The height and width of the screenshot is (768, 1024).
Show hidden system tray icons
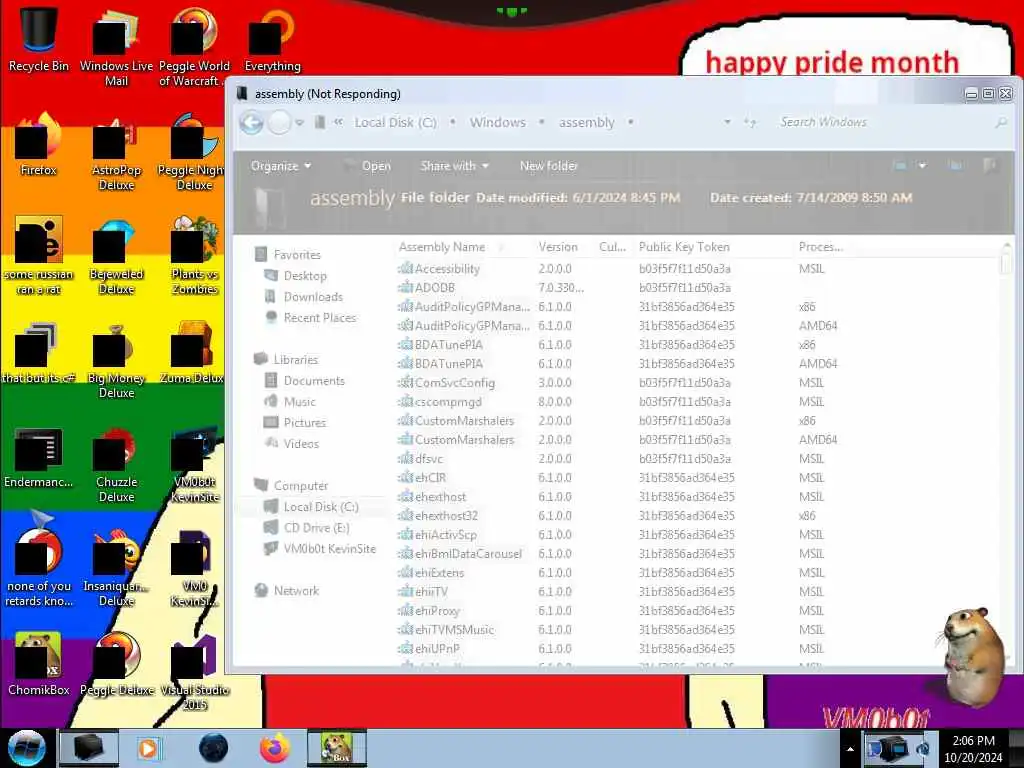click(x=850, y=749)
